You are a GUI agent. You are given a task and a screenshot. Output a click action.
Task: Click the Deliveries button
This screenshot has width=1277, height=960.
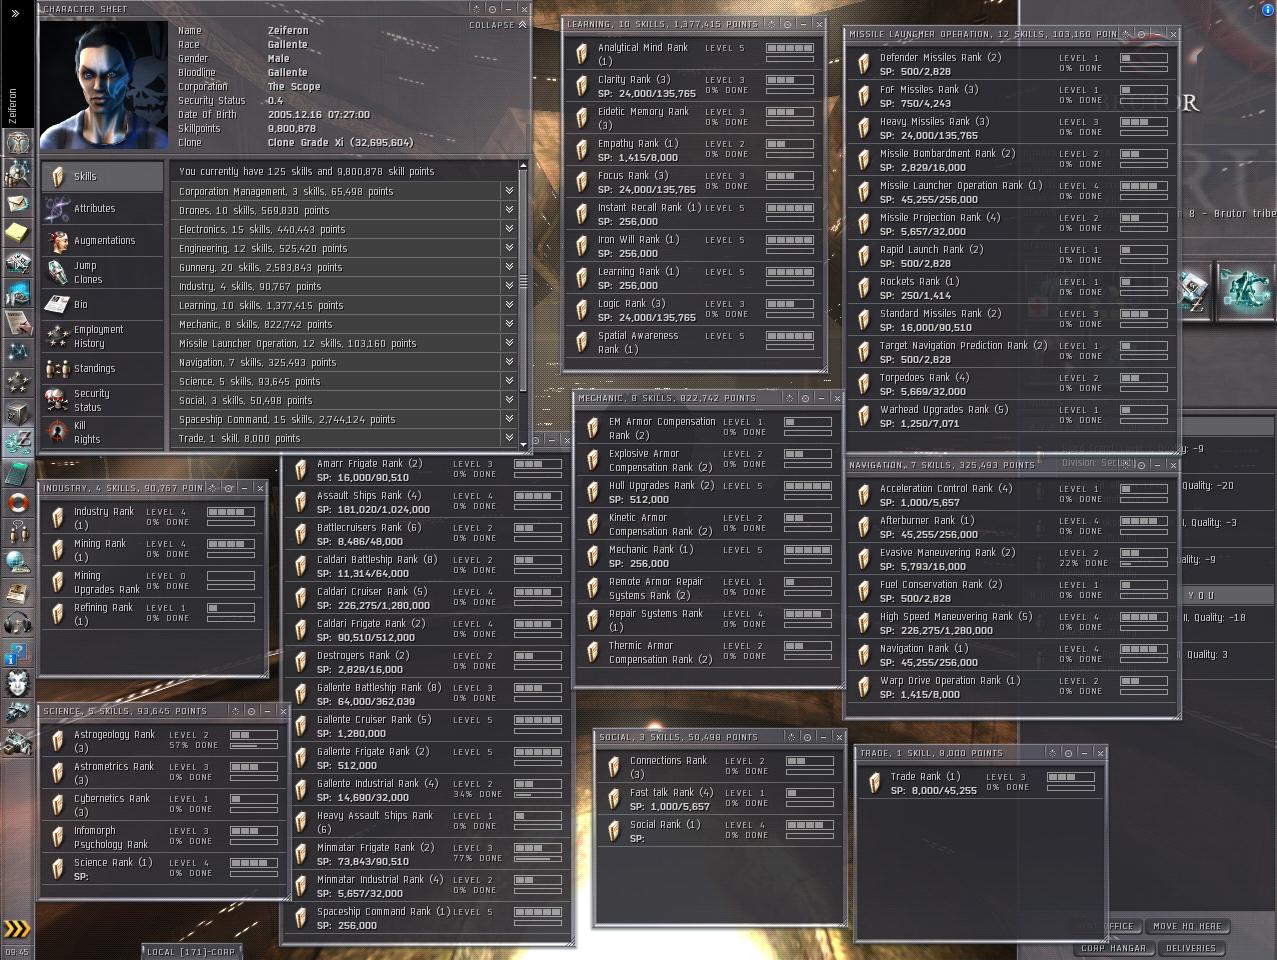tap(1191, 948)
